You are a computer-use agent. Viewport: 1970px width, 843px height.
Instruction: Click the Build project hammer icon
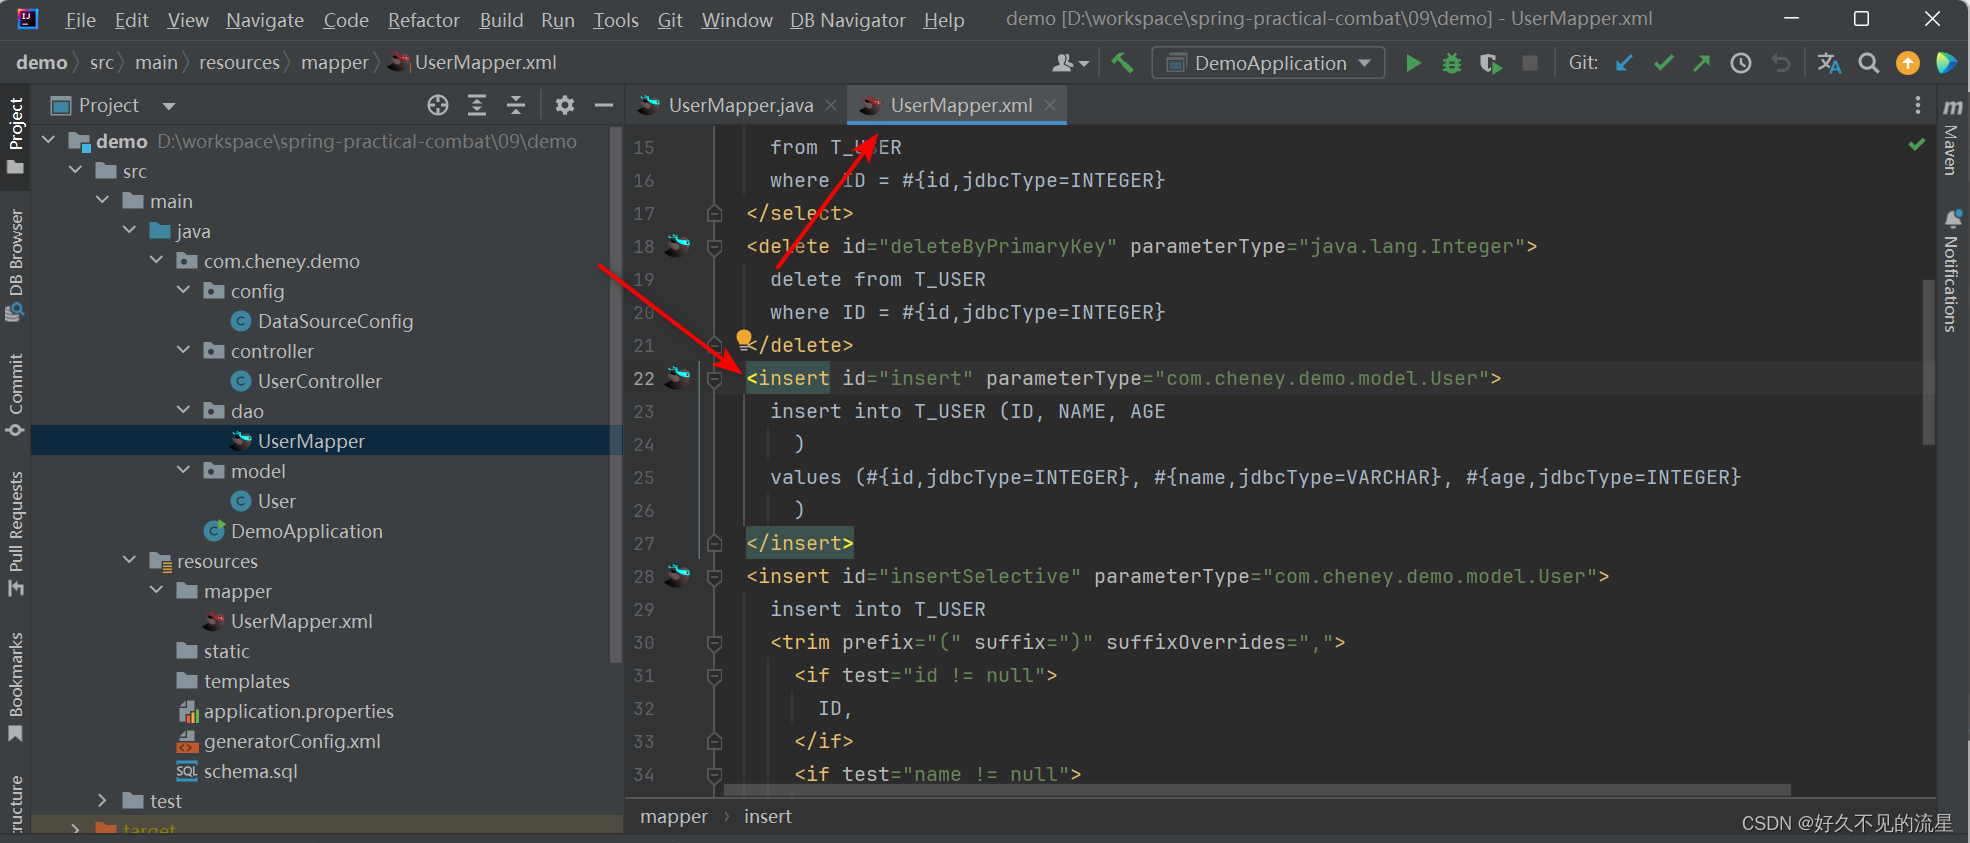(x=1122, y=63)
